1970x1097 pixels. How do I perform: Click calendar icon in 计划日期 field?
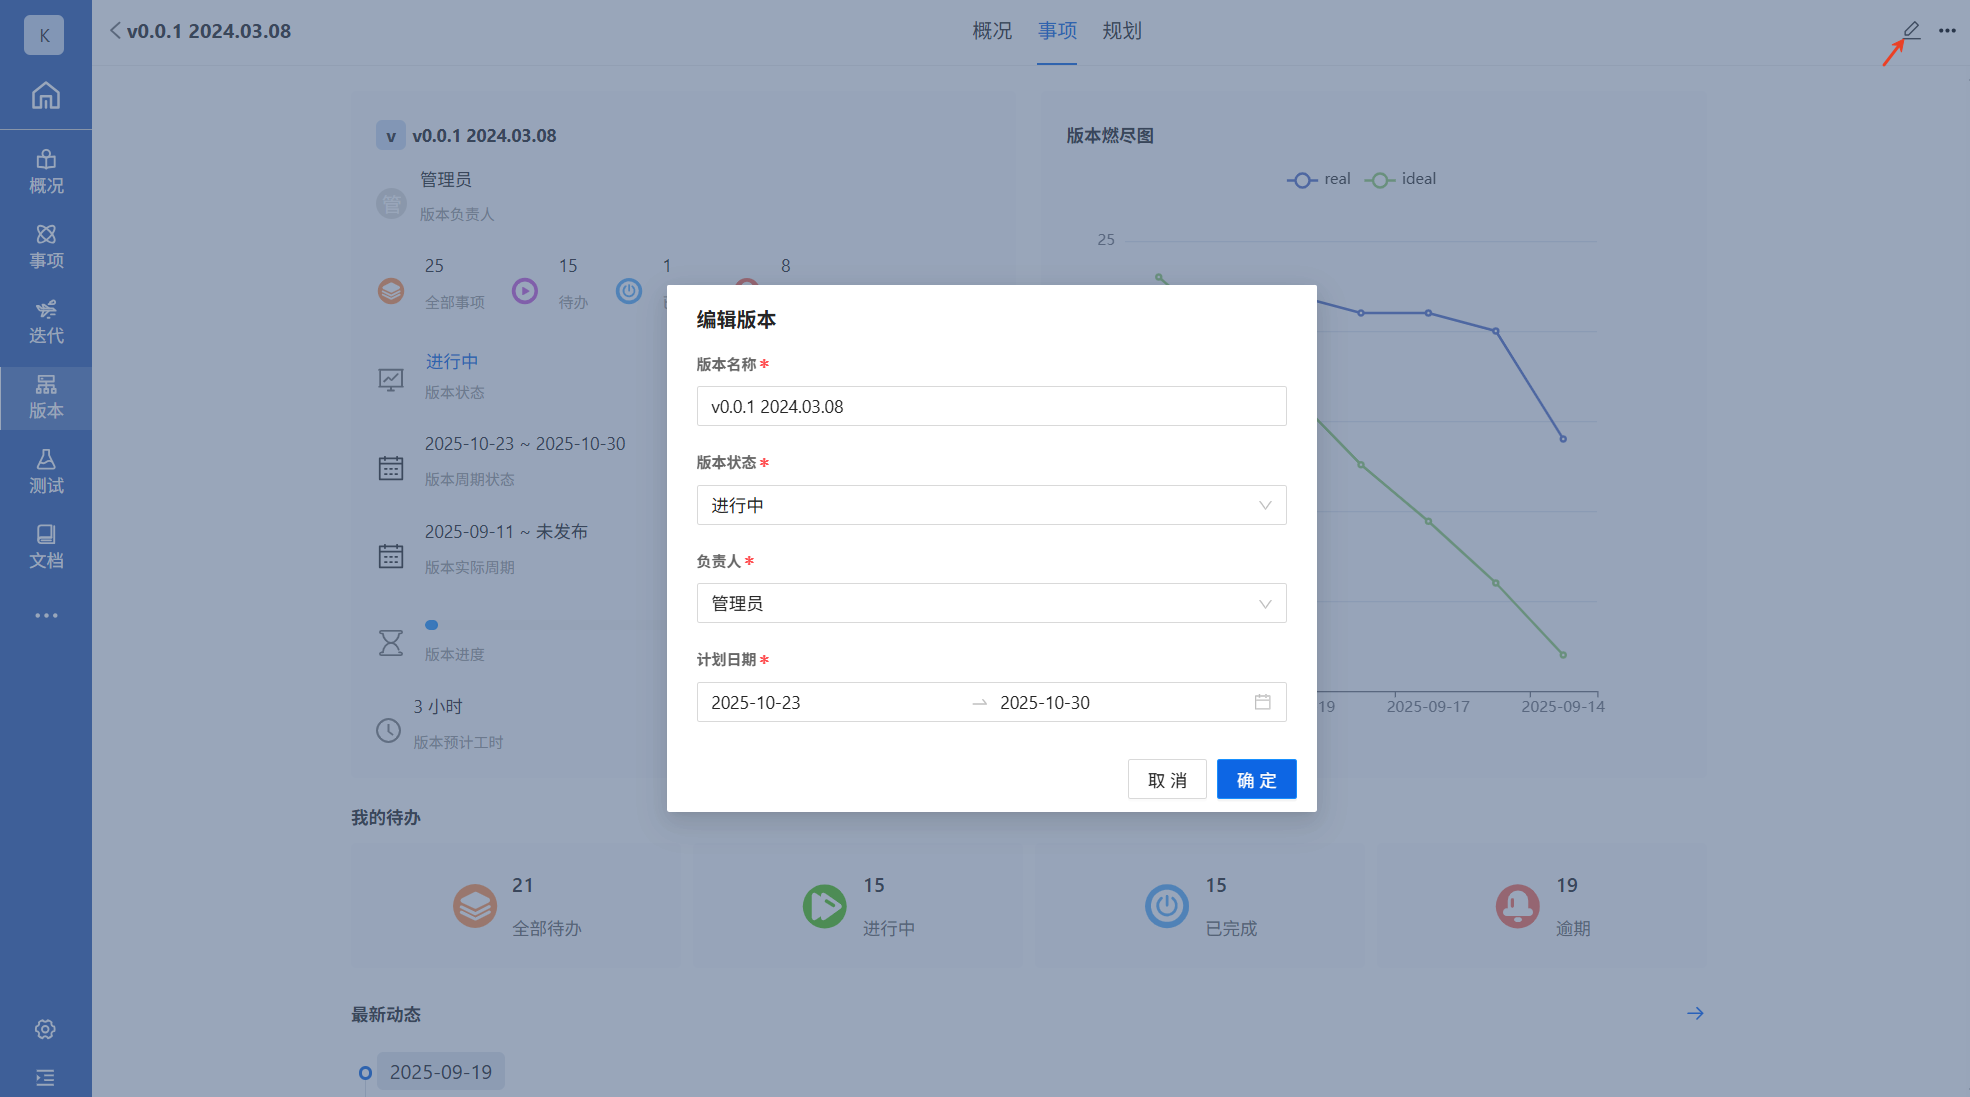click(1262, 702)
